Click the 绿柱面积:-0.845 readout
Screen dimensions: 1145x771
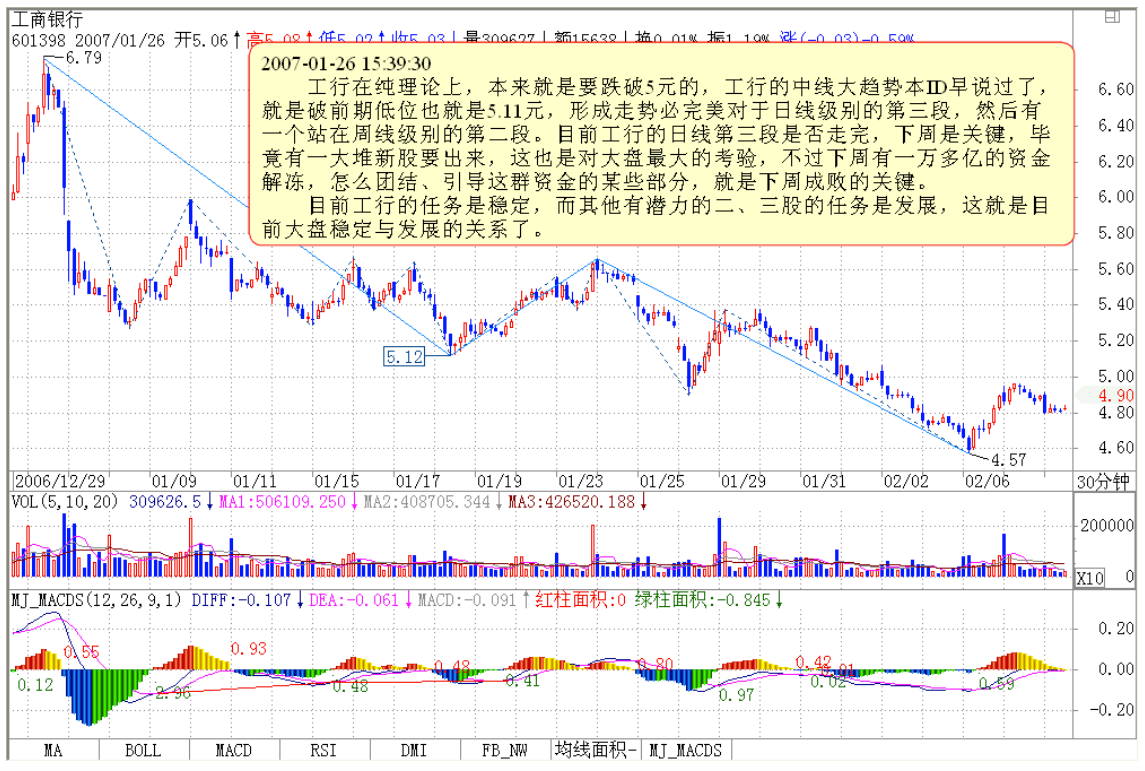click(x=702, y=600)
